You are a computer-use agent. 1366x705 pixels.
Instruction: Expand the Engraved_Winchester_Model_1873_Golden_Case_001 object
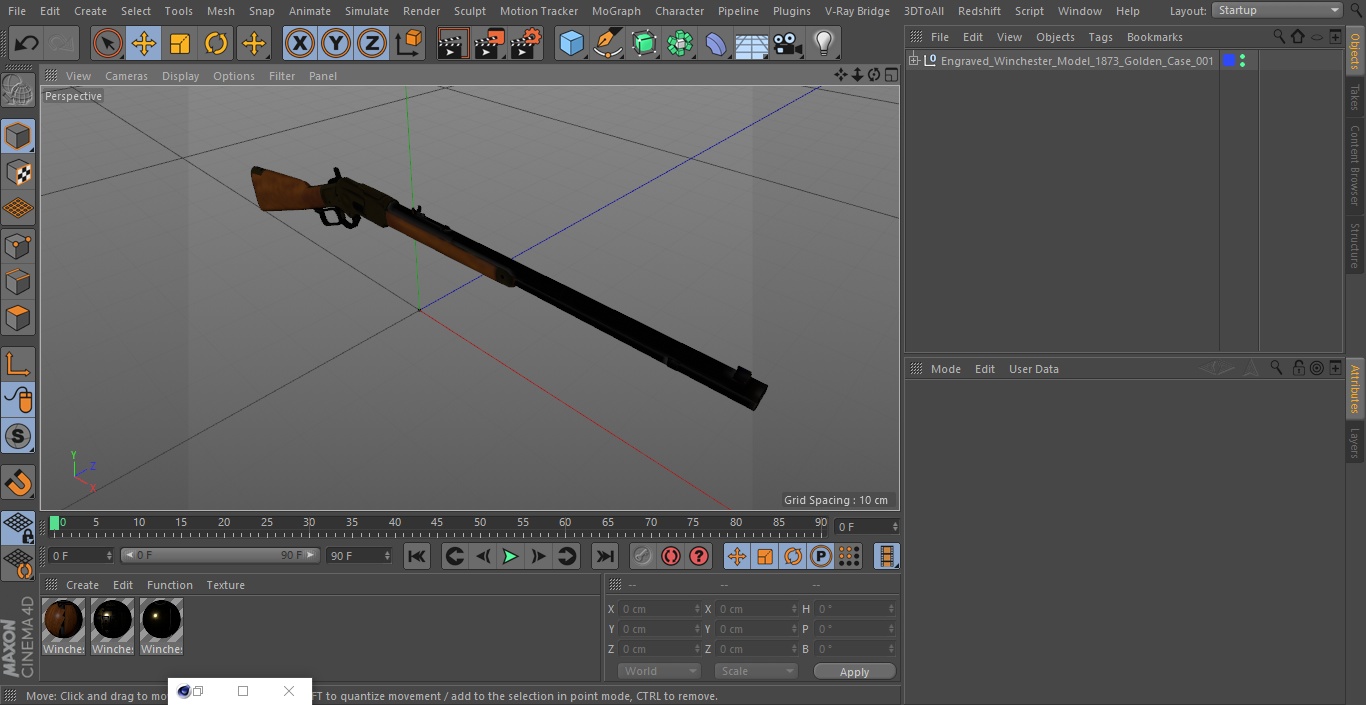tap(913, 61)
